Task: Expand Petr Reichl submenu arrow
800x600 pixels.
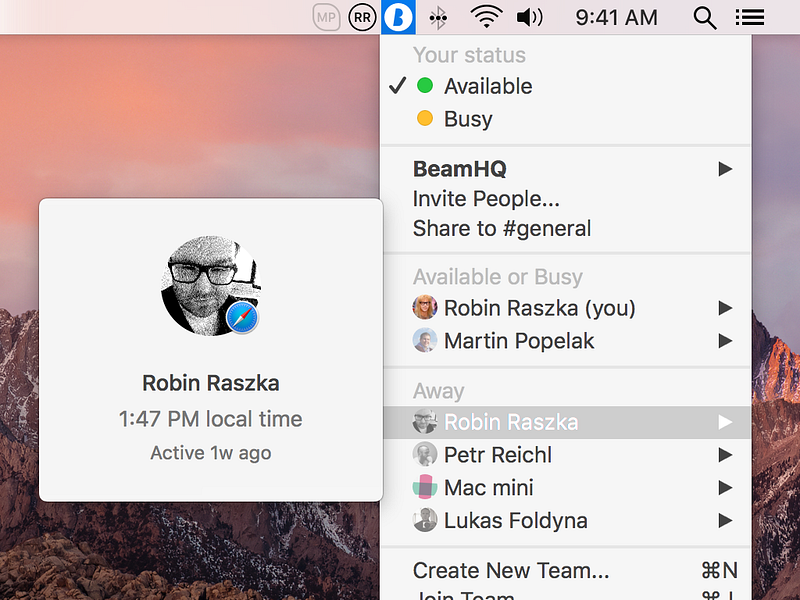Action: (725, 455)
